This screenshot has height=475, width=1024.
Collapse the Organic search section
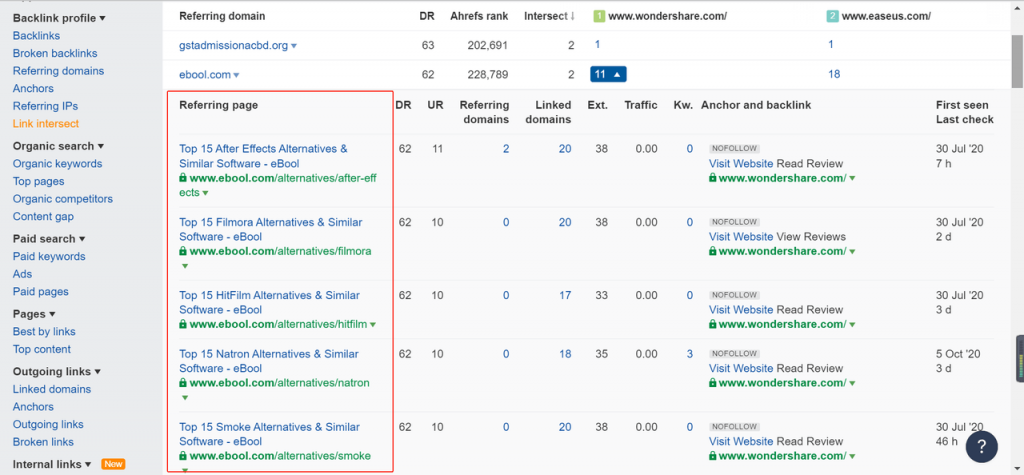[x=58, y=146]
